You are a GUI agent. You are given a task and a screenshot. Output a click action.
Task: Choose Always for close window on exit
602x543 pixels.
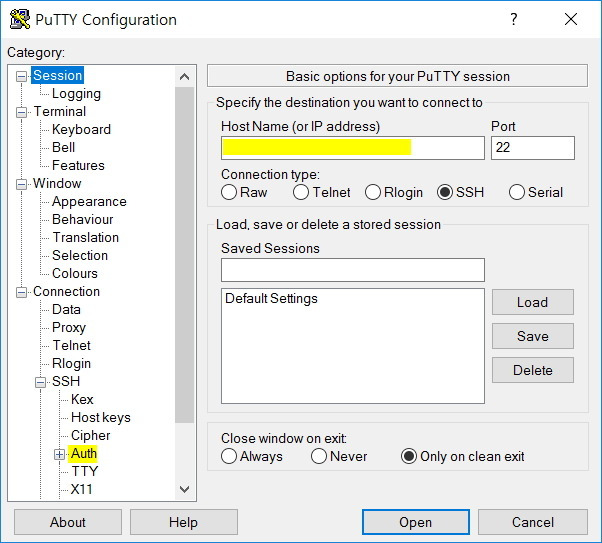click(229, 456)
